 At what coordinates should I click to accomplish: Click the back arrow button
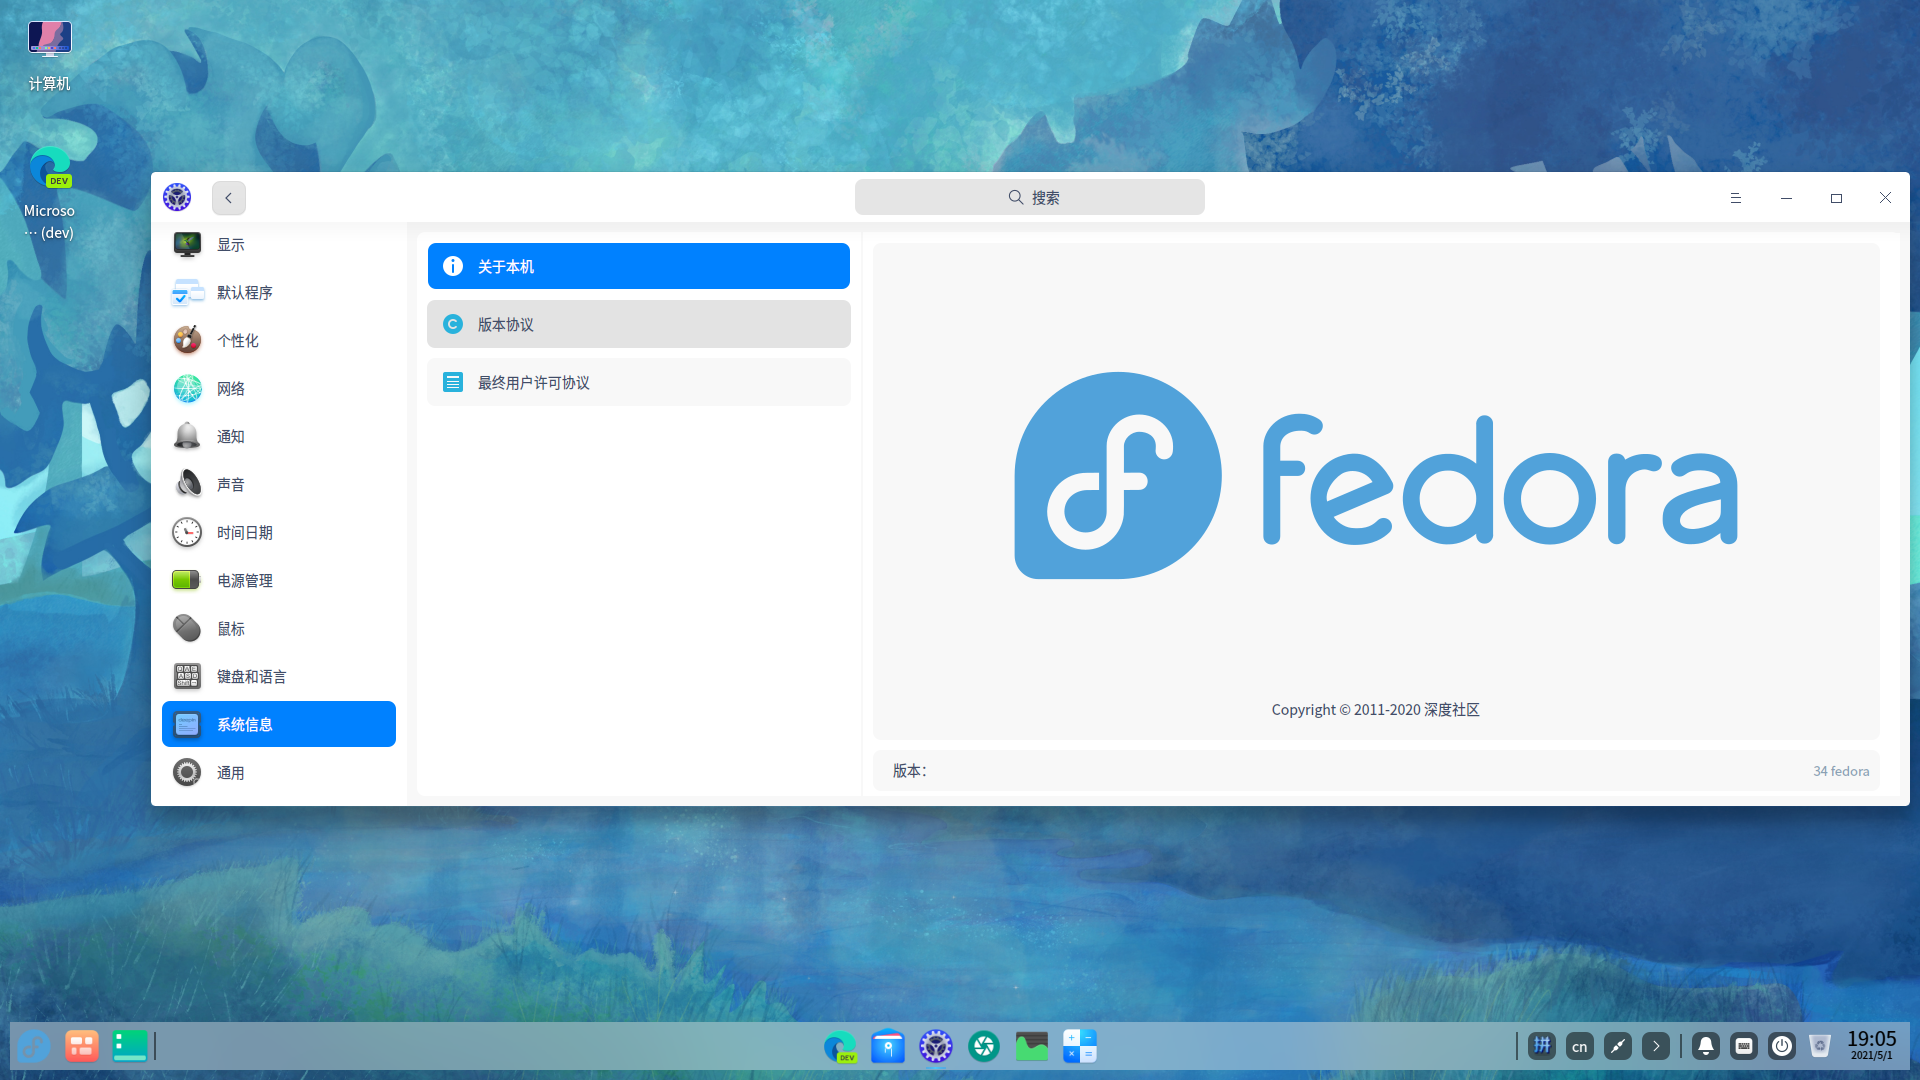tap(228, 198)
